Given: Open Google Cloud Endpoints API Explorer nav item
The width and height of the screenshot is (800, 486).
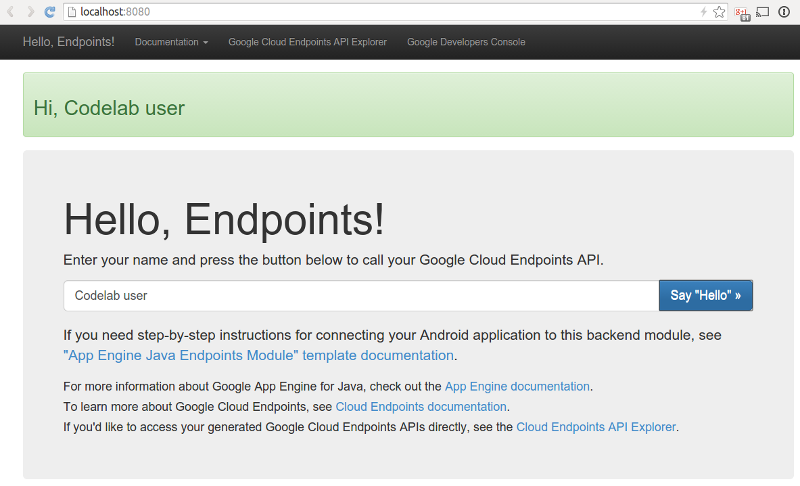Looking at the screenshot, I should [307, 42].
